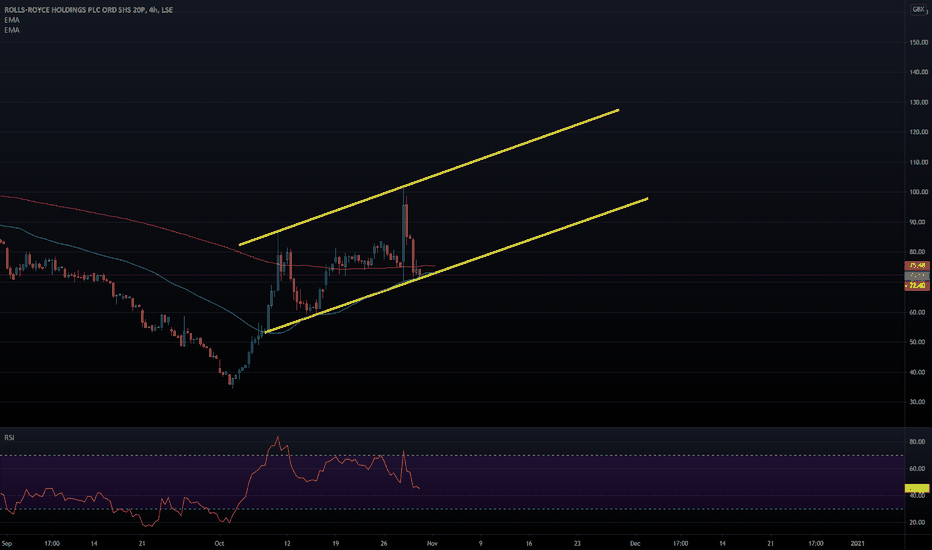Click 90.00 on the price axis
The image size is (932, 550).
pos(918,222)
